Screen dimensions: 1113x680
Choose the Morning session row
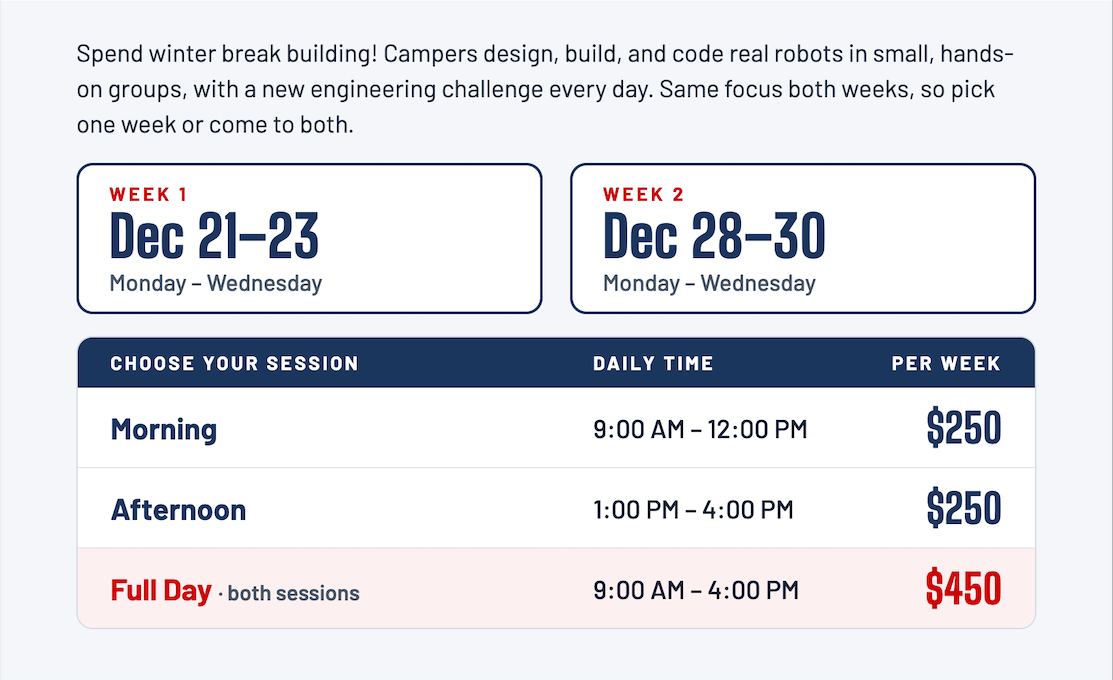556,427
